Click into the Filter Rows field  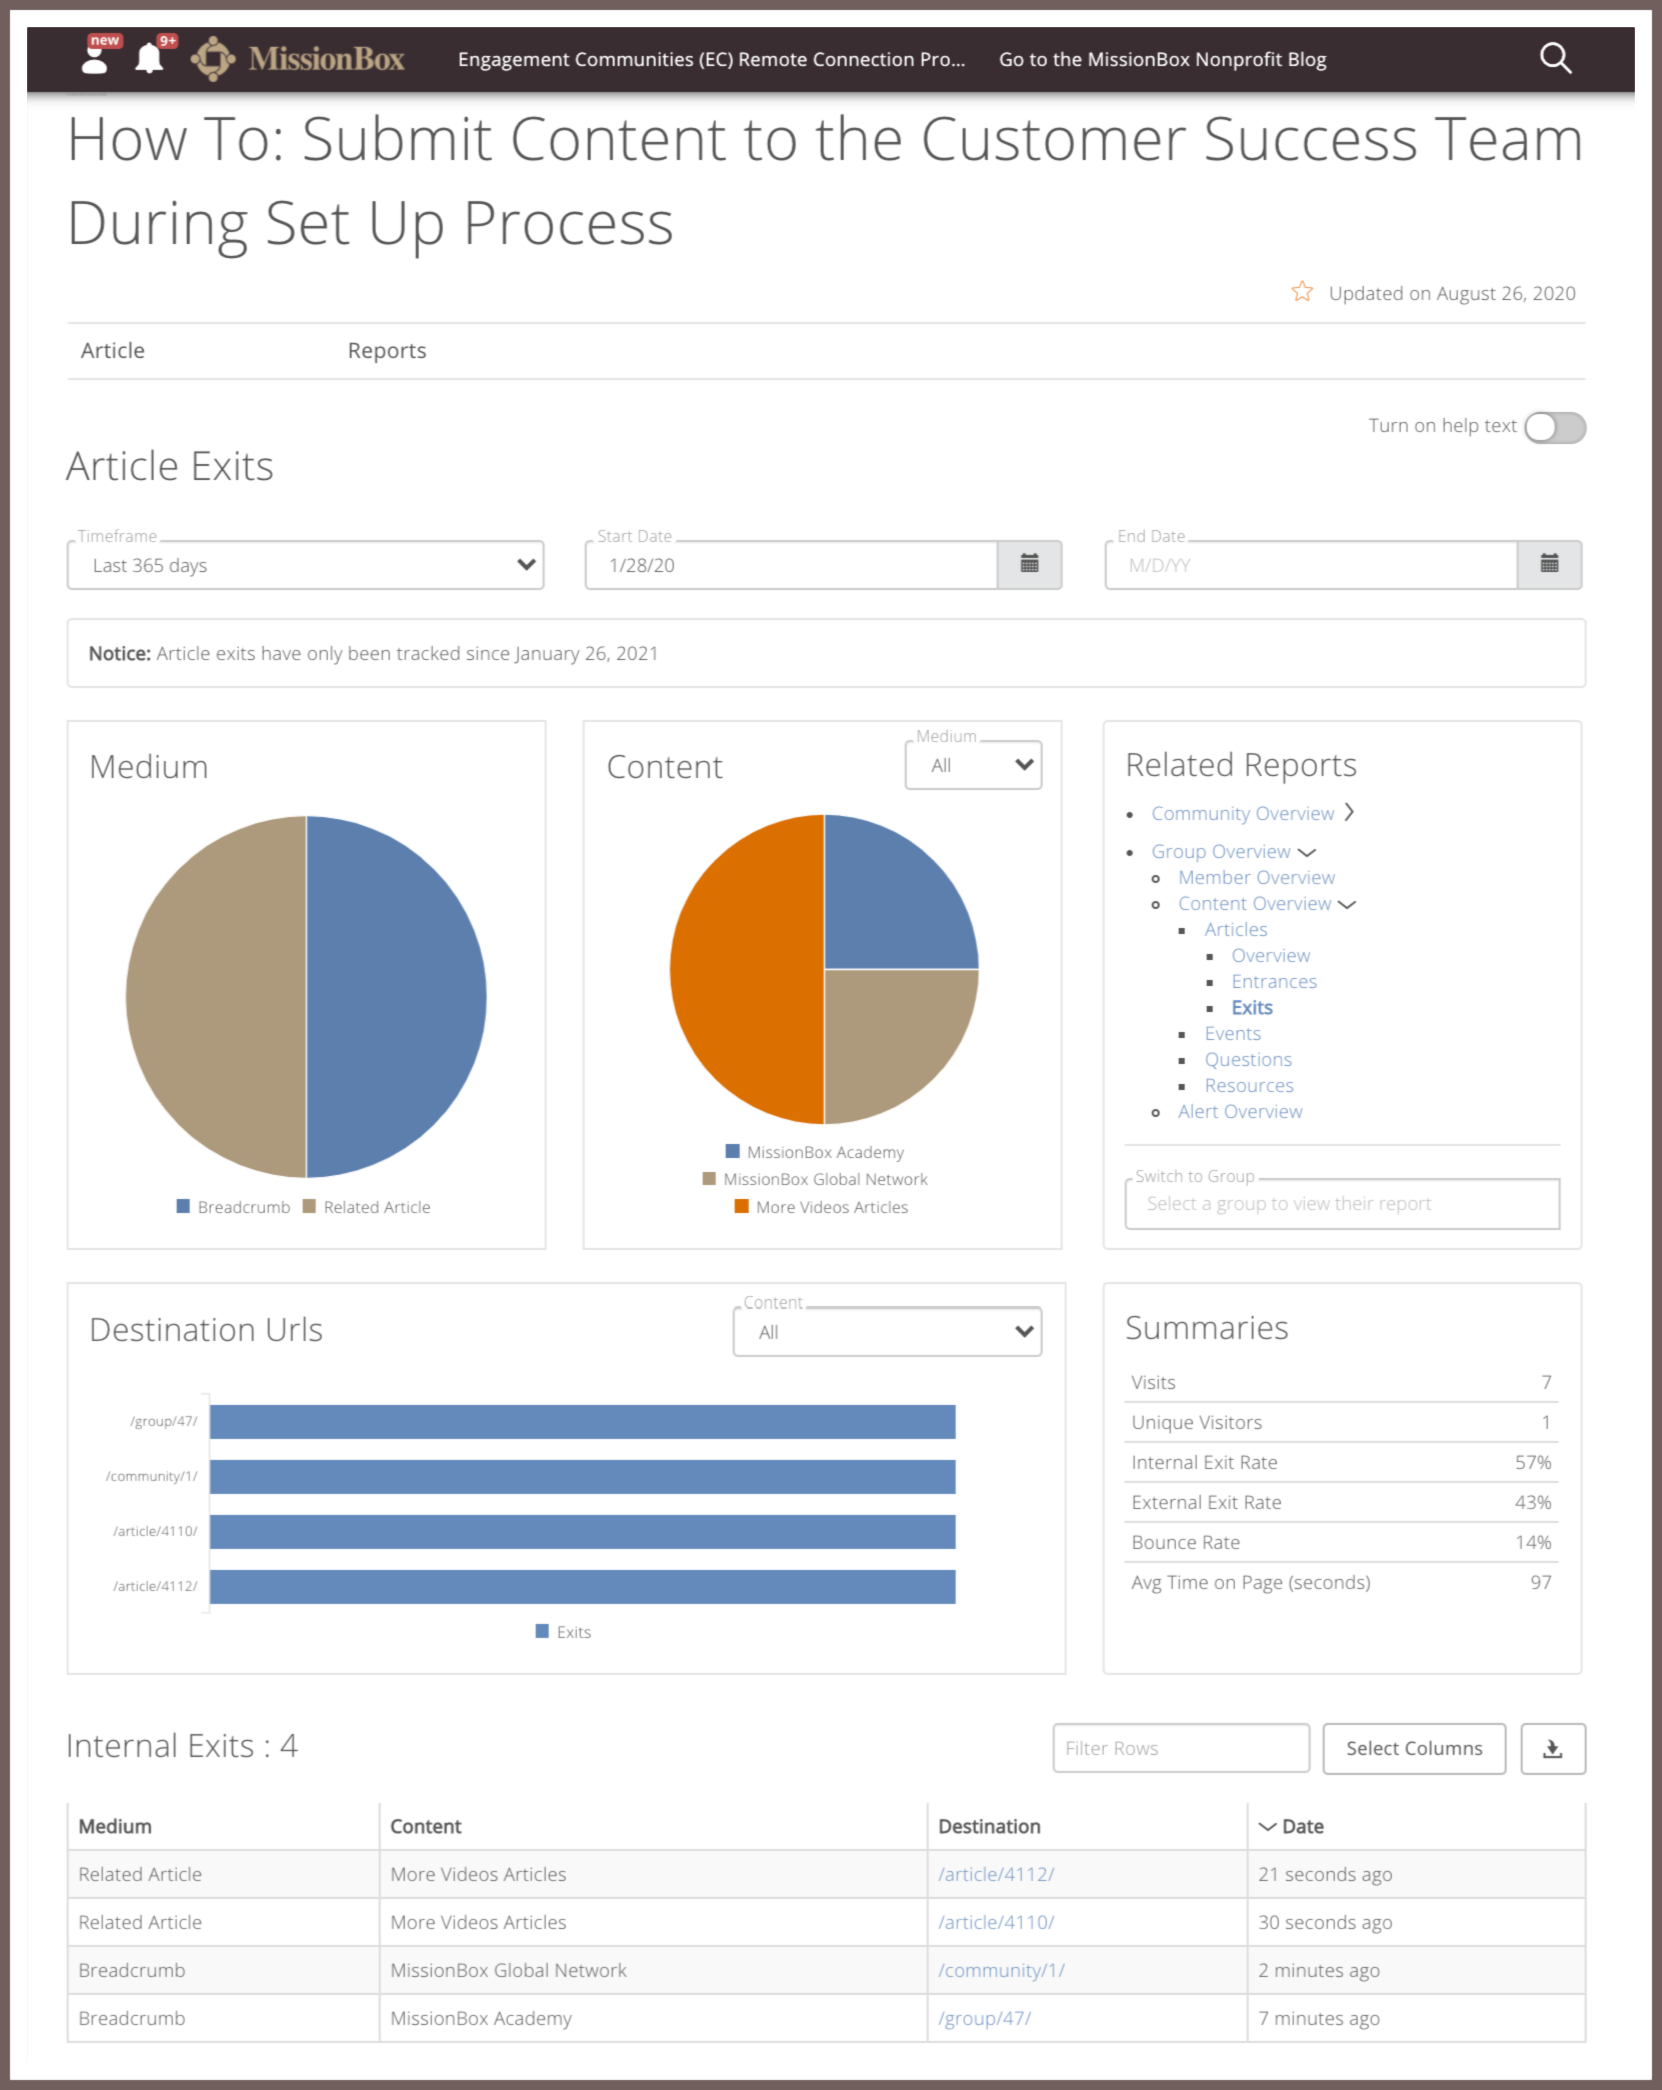tap(1181, 1748)
